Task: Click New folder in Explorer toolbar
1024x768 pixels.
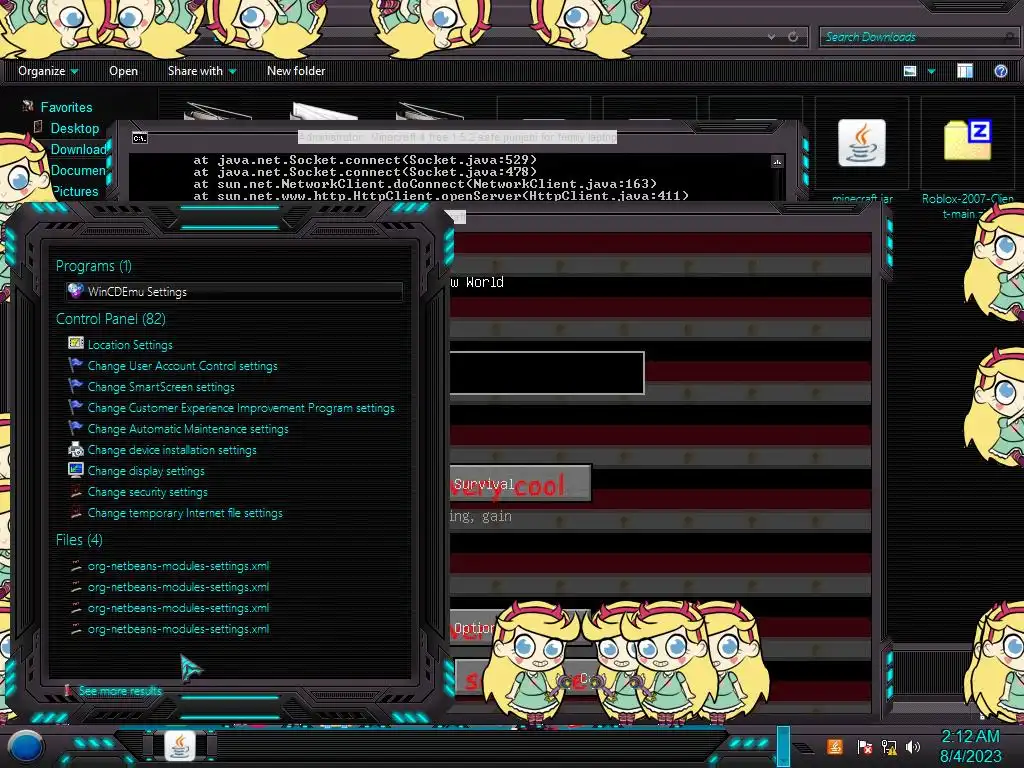Action: (x=296, y=71)
